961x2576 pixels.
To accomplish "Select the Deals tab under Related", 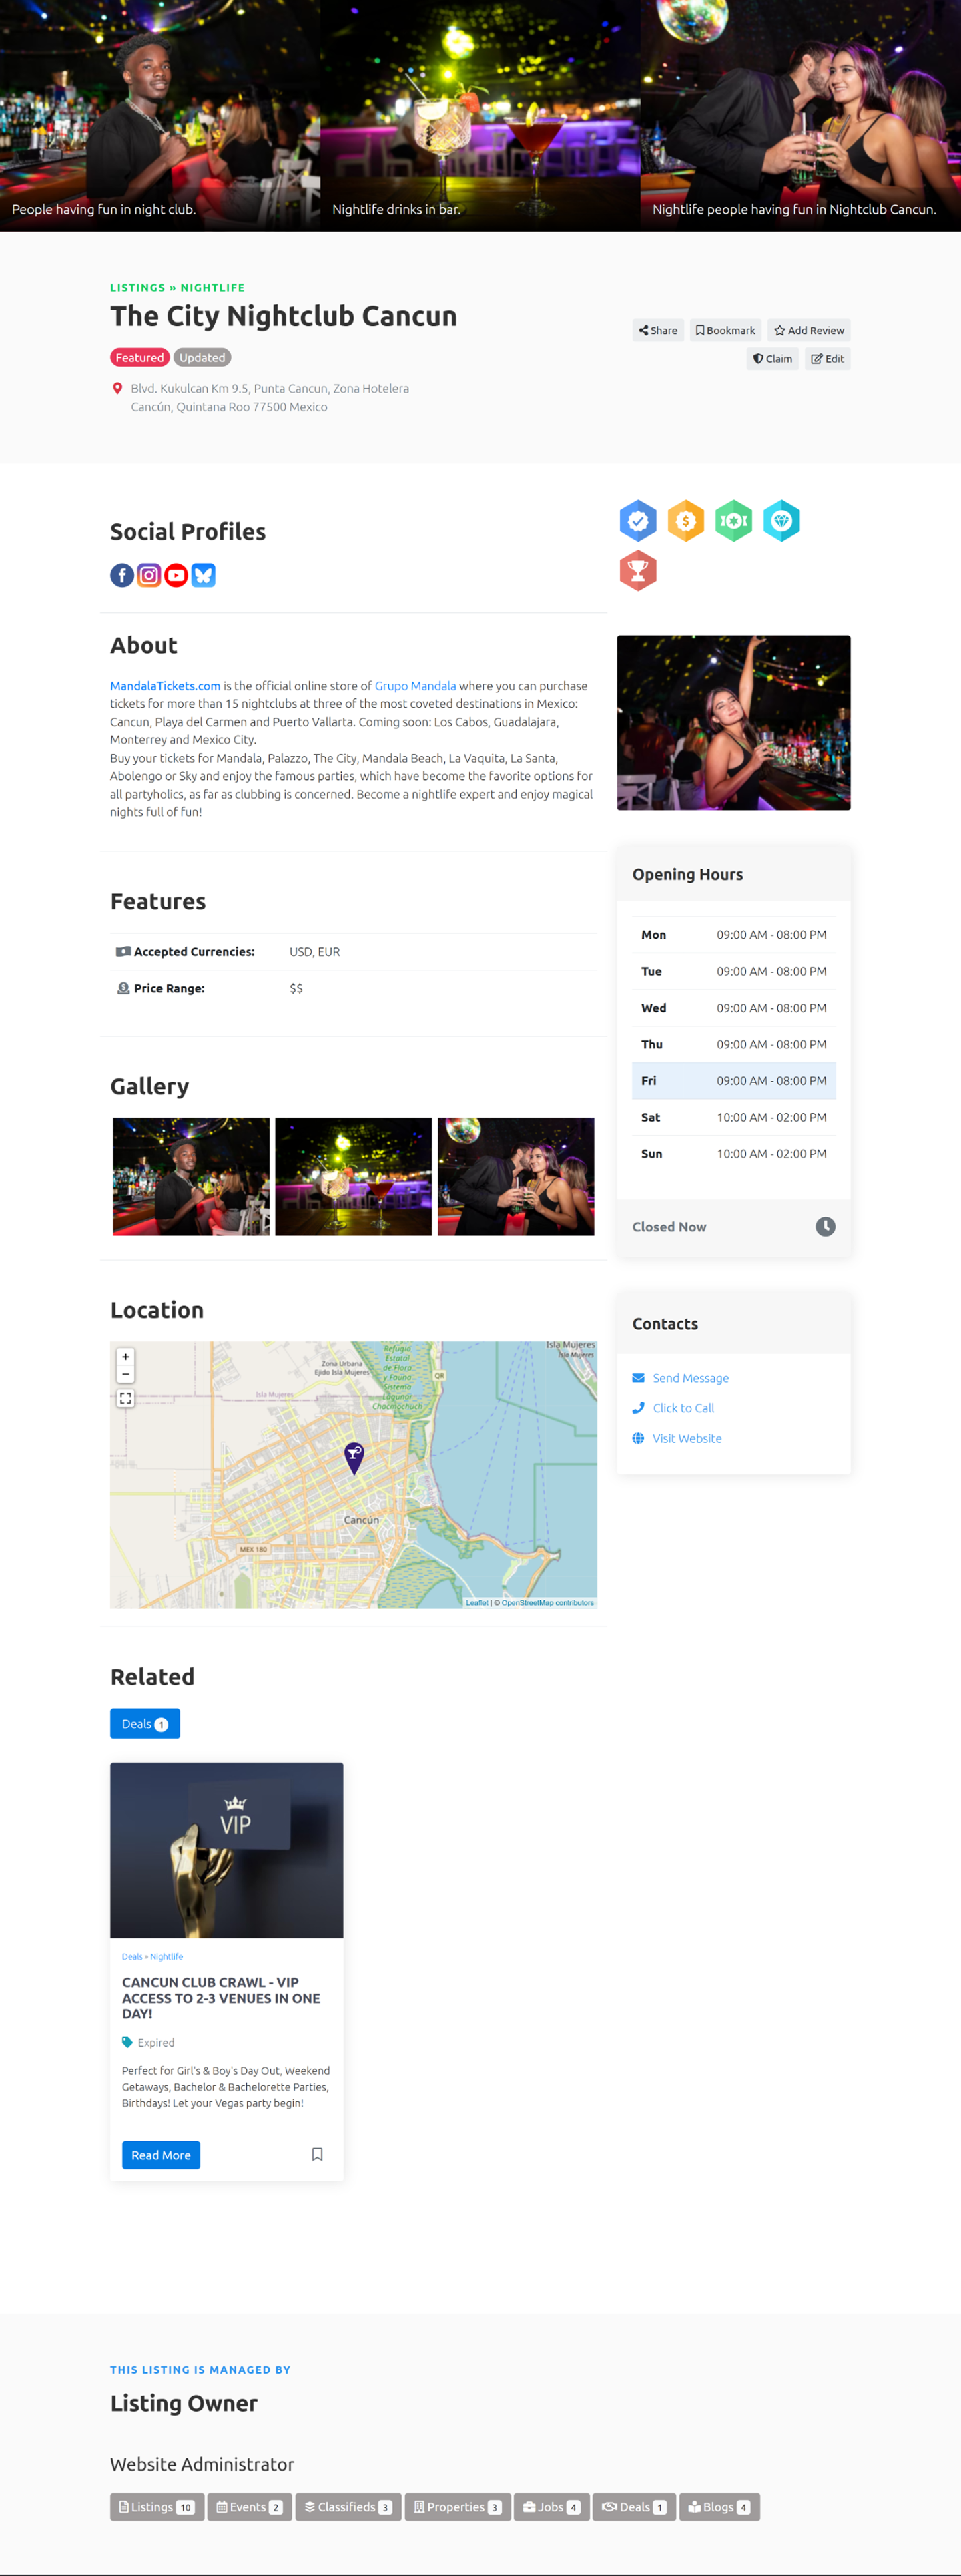I will pos(145,1724).
